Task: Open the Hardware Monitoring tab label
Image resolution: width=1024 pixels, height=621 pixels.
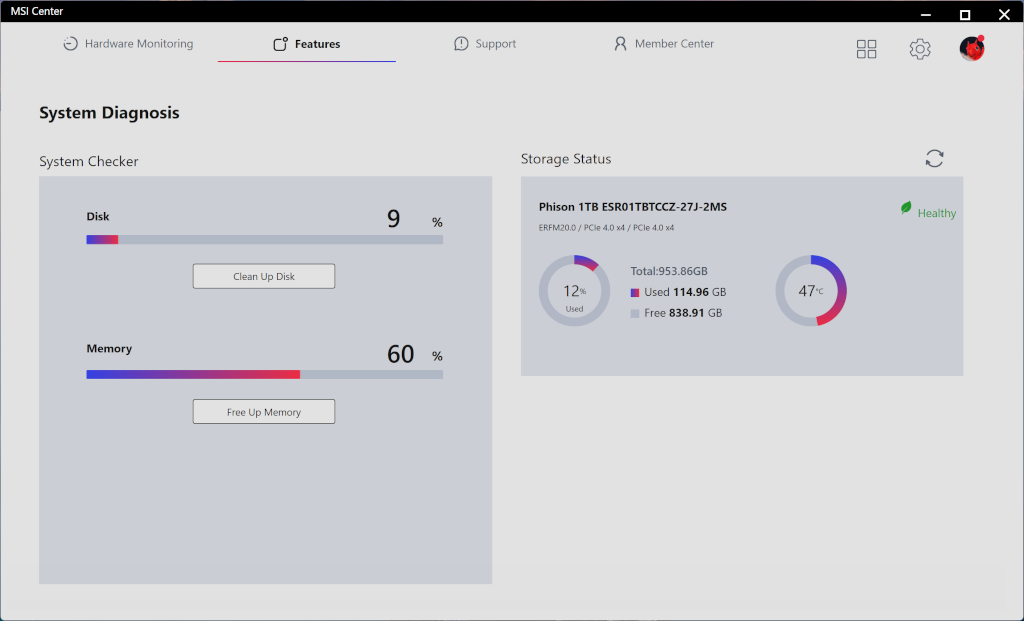Action: tap(139, 44)
